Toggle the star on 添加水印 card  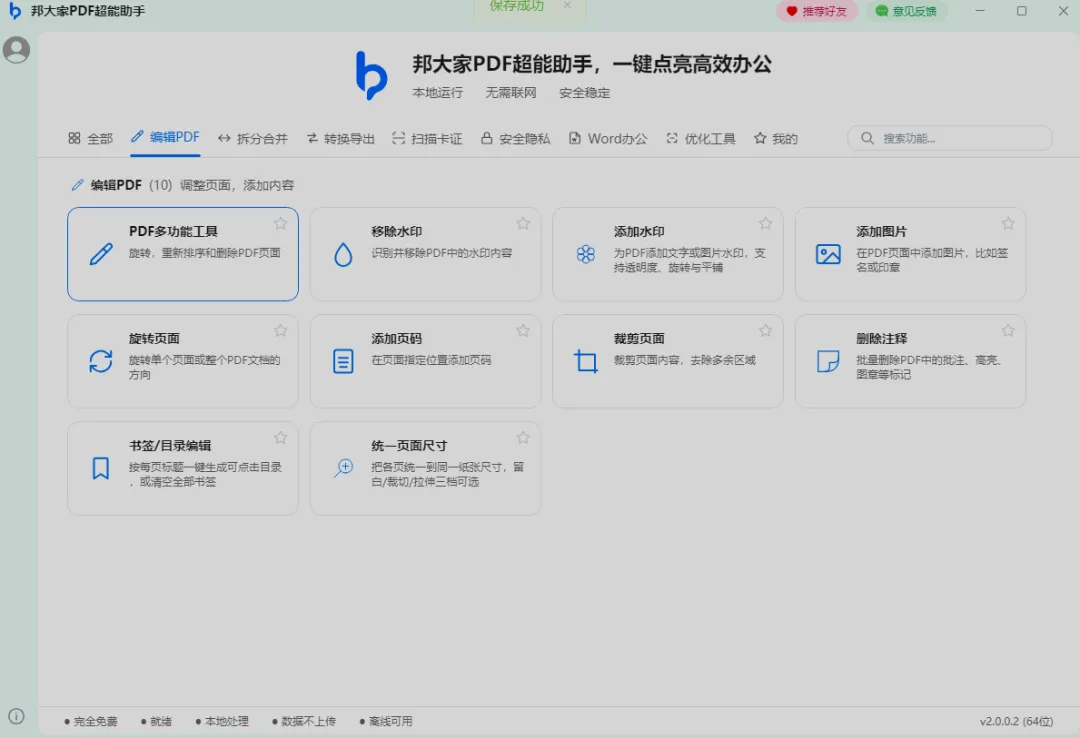point(765,223)
